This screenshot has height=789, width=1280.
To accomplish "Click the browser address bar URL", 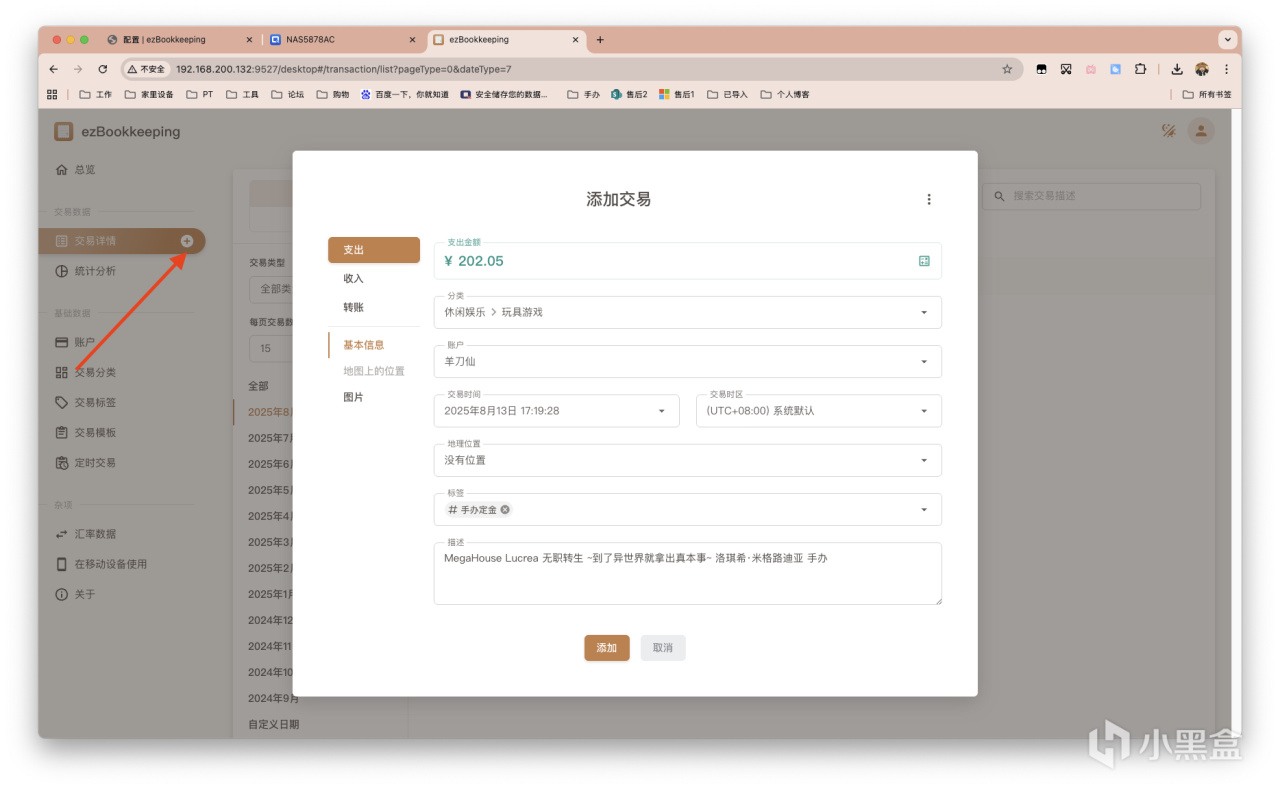I will [x=343, y=69].
